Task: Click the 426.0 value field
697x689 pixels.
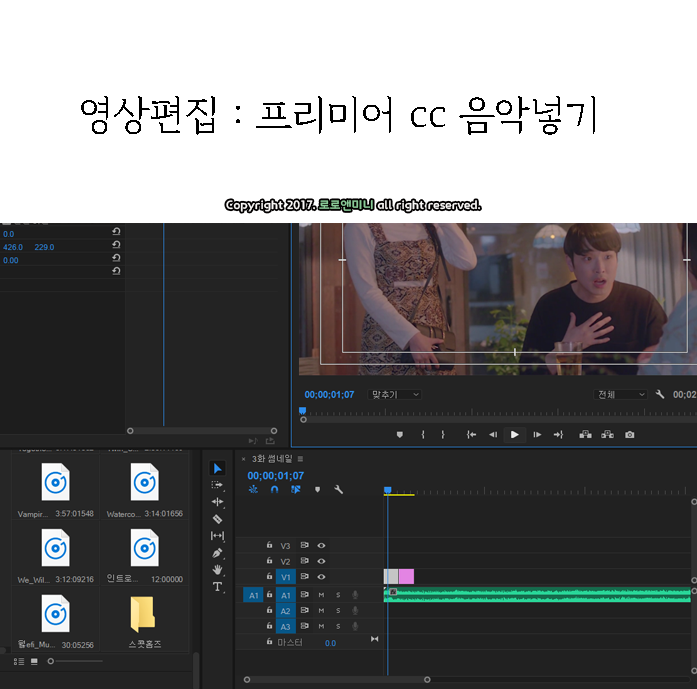Action: click(x=13, y=247)
